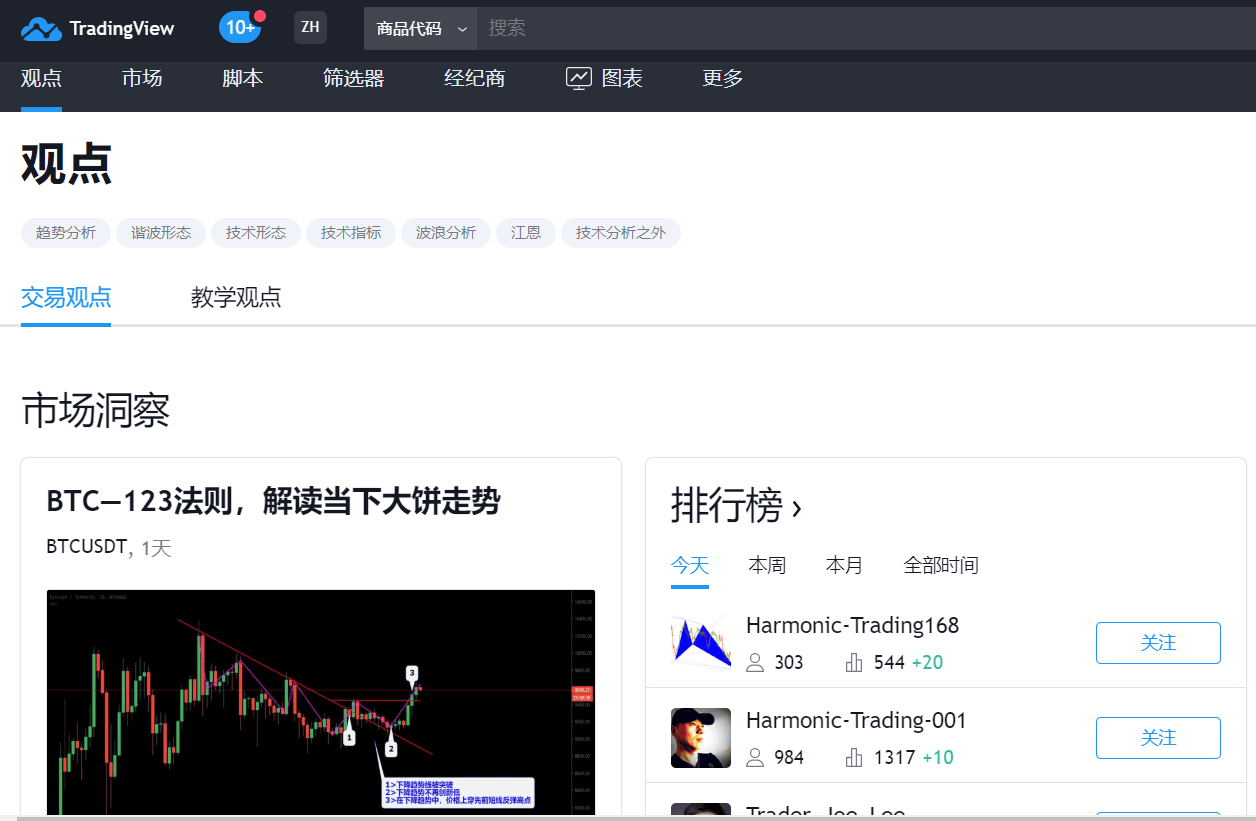Click the chart icon beside 图表

click(x=578, y=78)
